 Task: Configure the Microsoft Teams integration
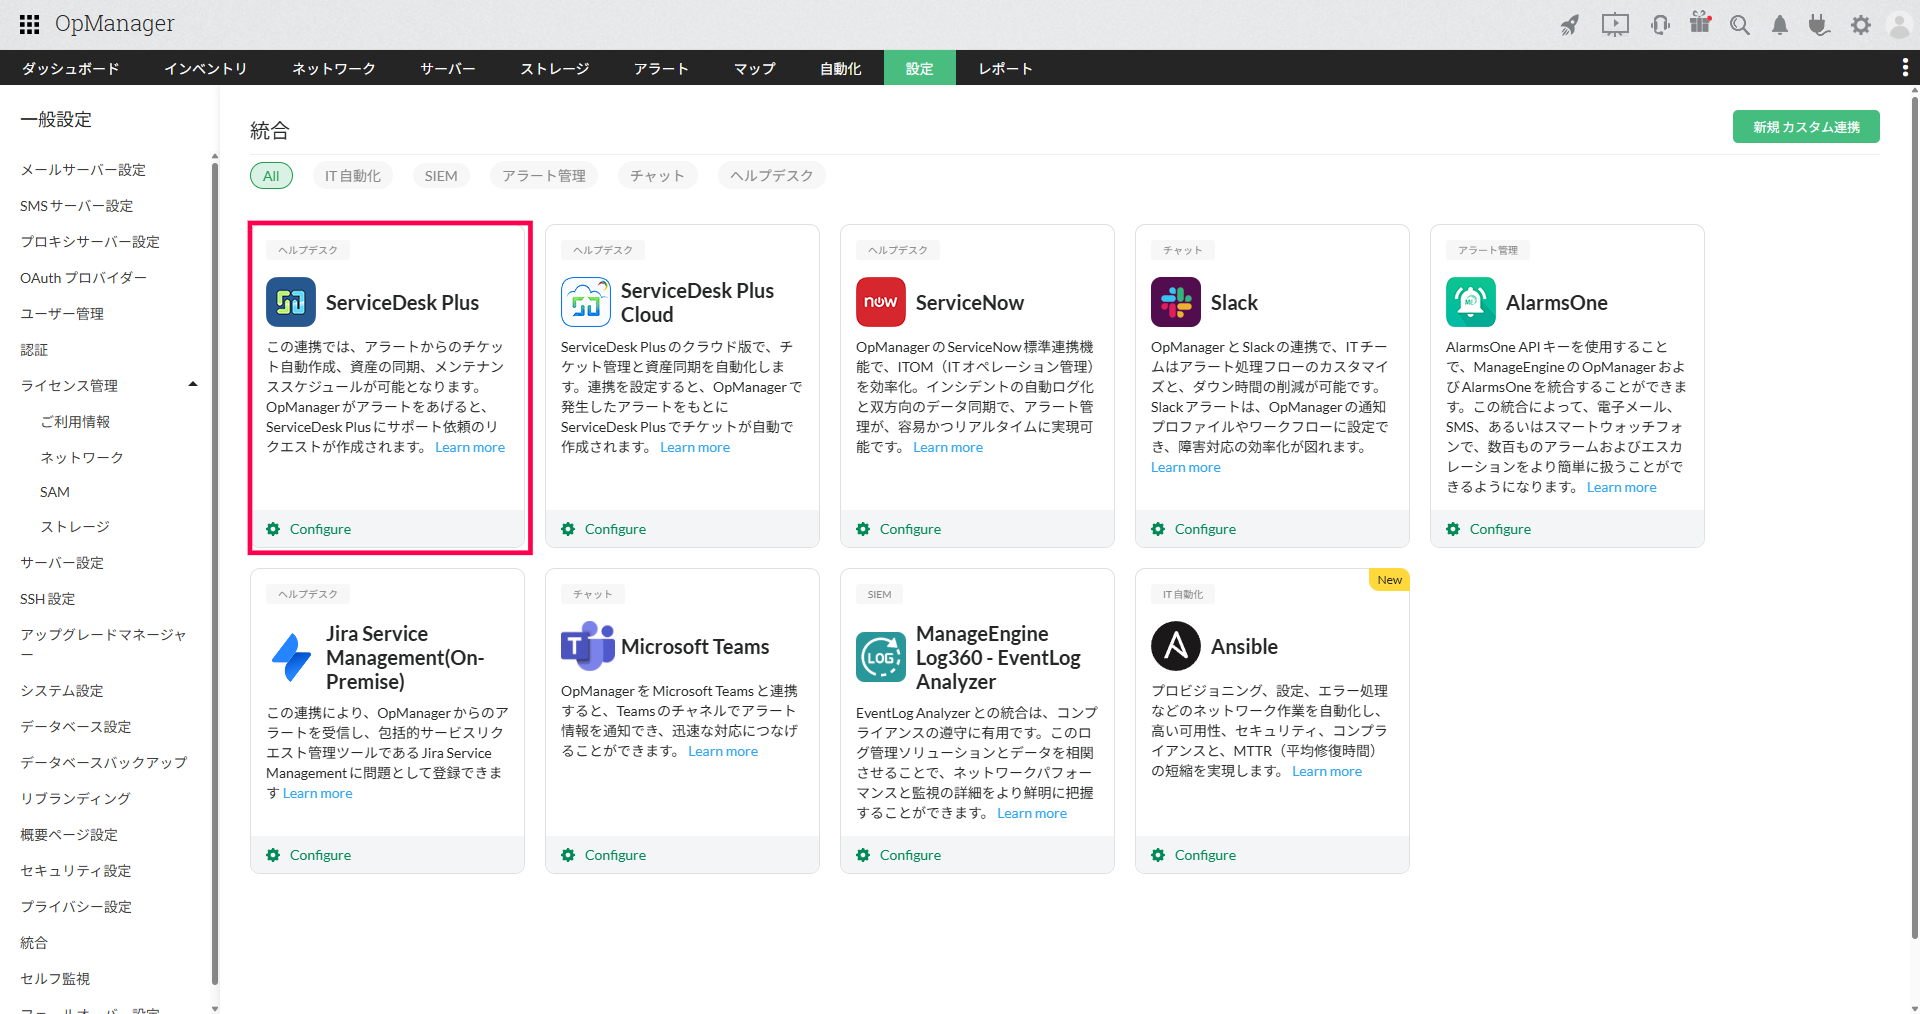click(x=614, y=855)
